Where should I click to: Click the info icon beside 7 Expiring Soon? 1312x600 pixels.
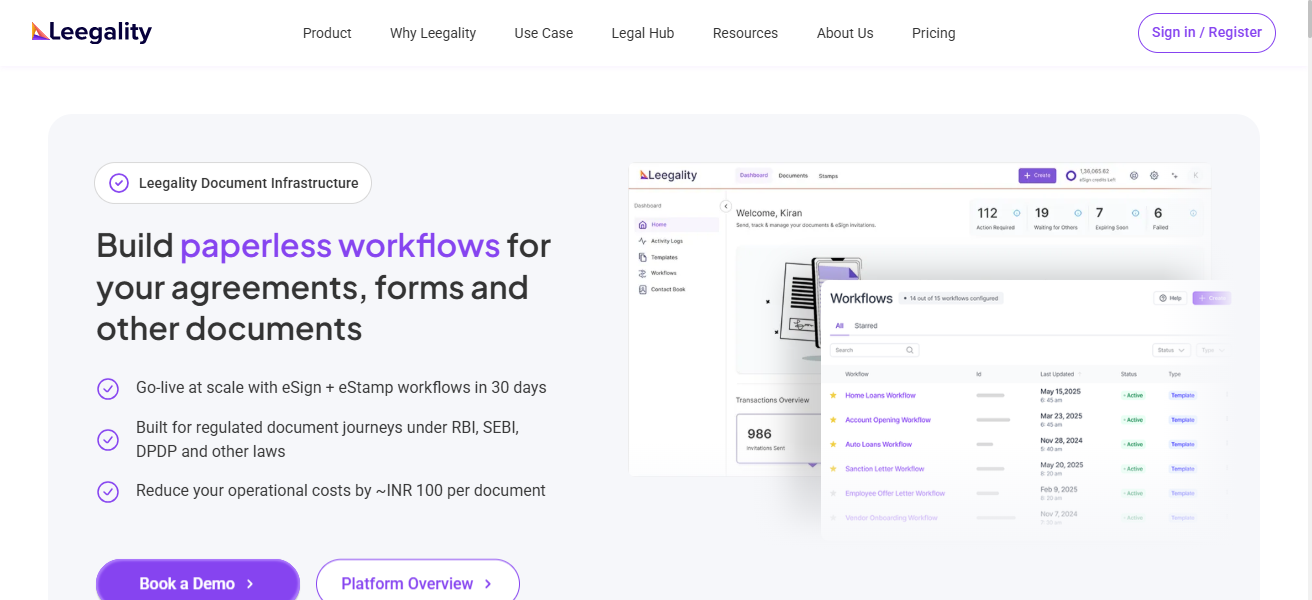(x=1135, y=213)
